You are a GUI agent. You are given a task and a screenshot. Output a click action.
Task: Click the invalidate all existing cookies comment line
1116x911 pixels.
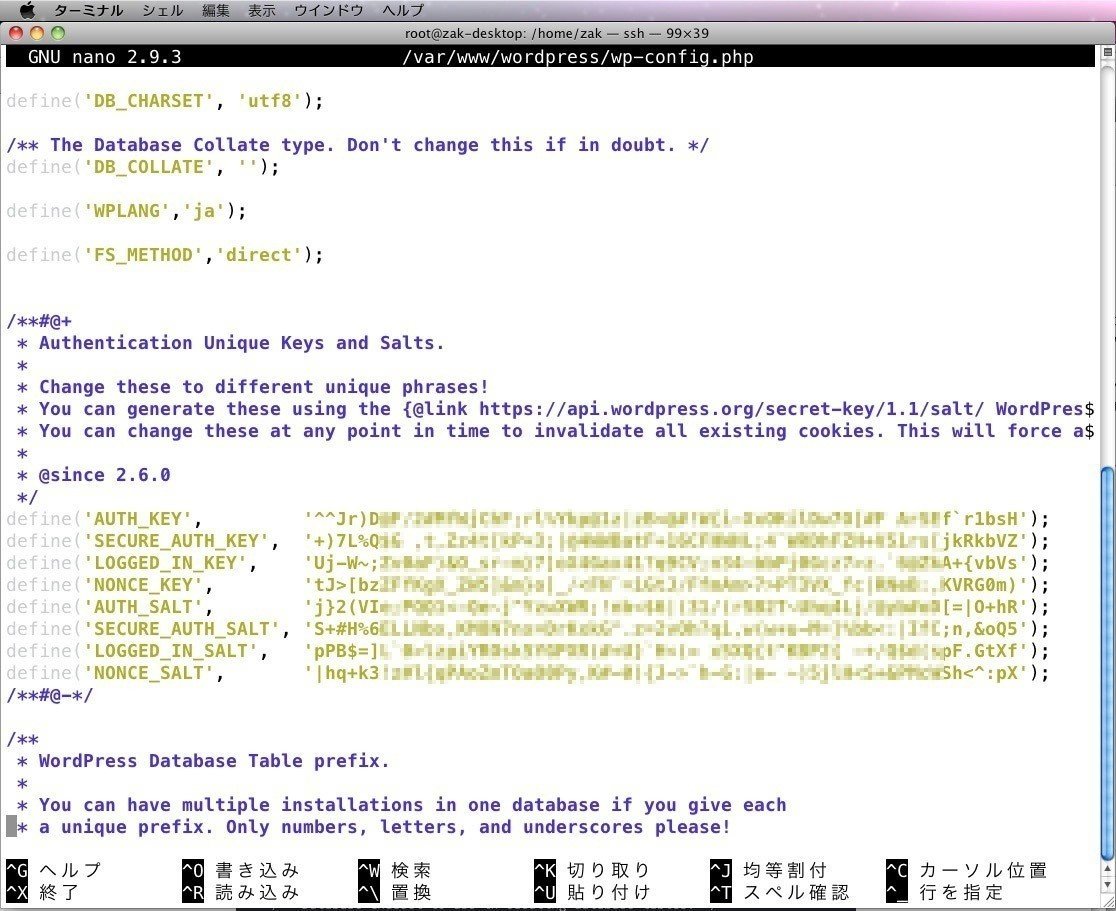[555, 431]
